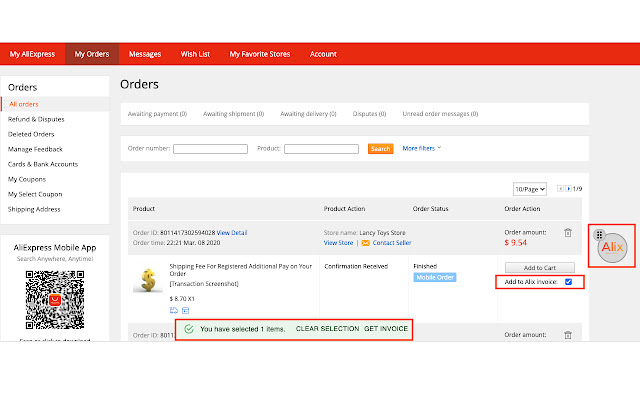This screenshot has height=400, width=640.
Task: Click the Order number input field
Action: (x=210, y=149)
